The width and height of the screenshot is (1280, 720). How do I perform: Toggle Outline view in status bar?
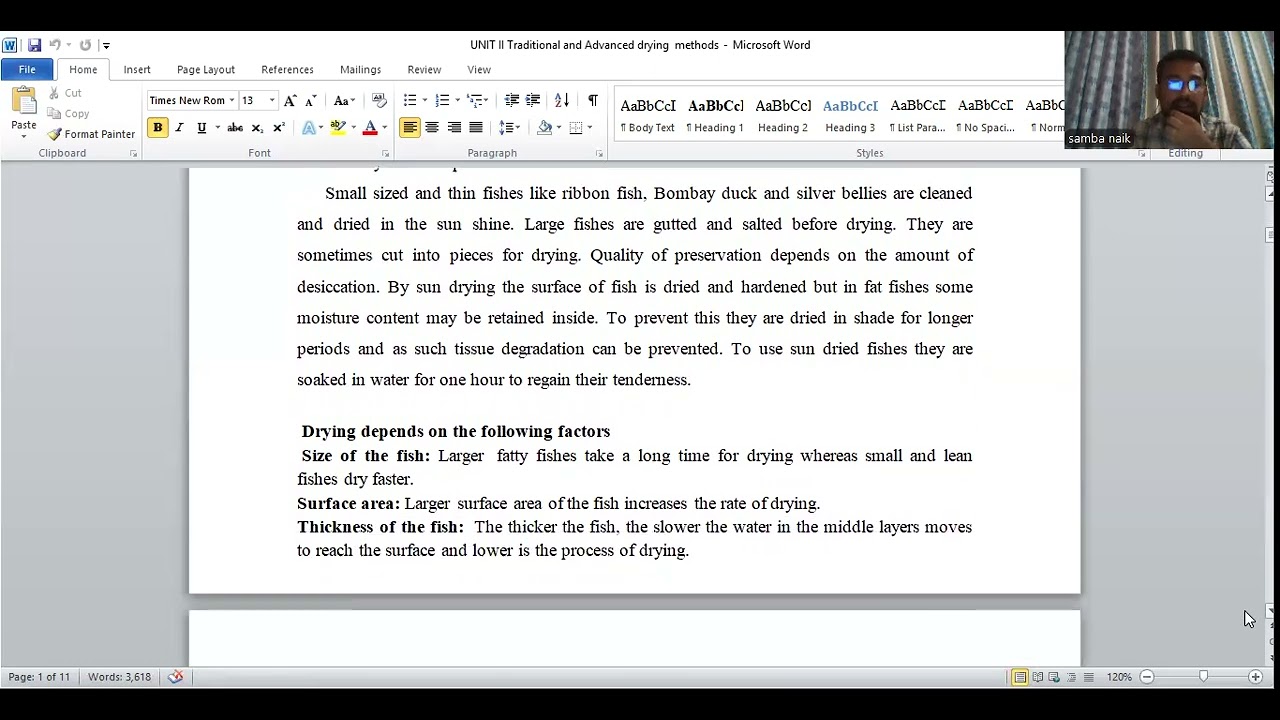tap(1071, 677)
